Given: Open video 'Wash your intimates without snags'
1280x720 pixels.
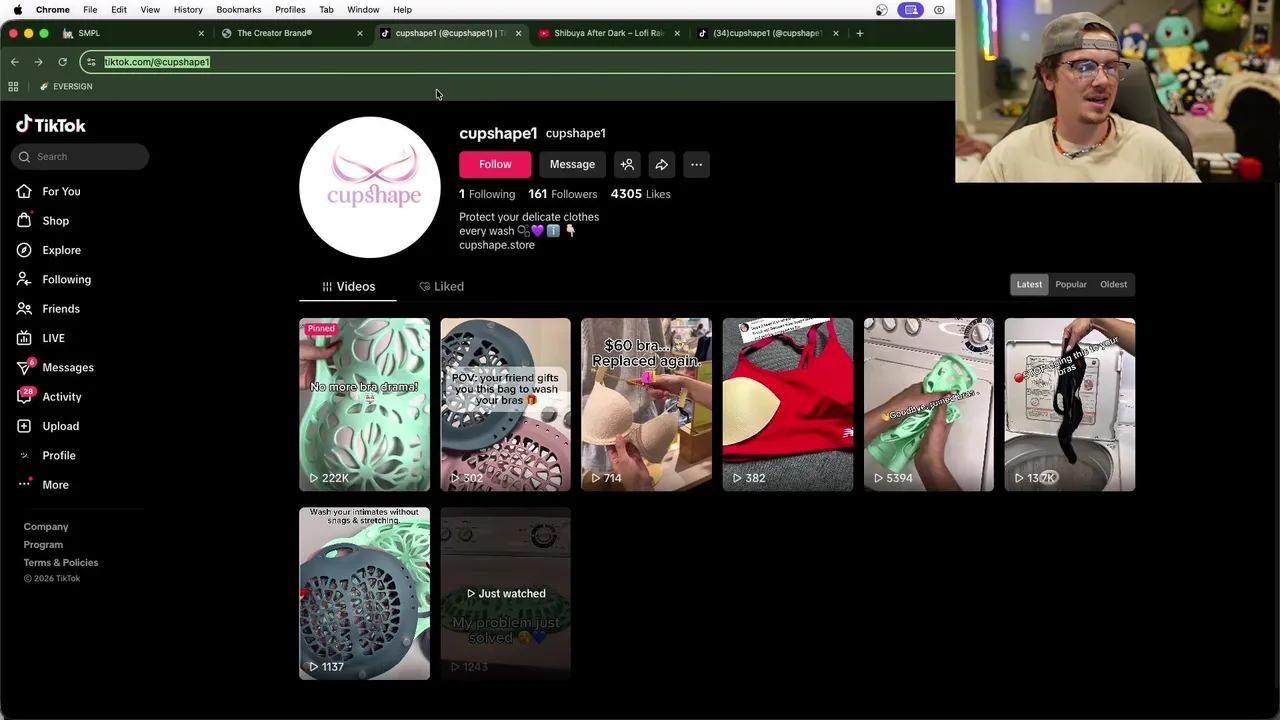Looking at the screenshot, I should (364, 593).
